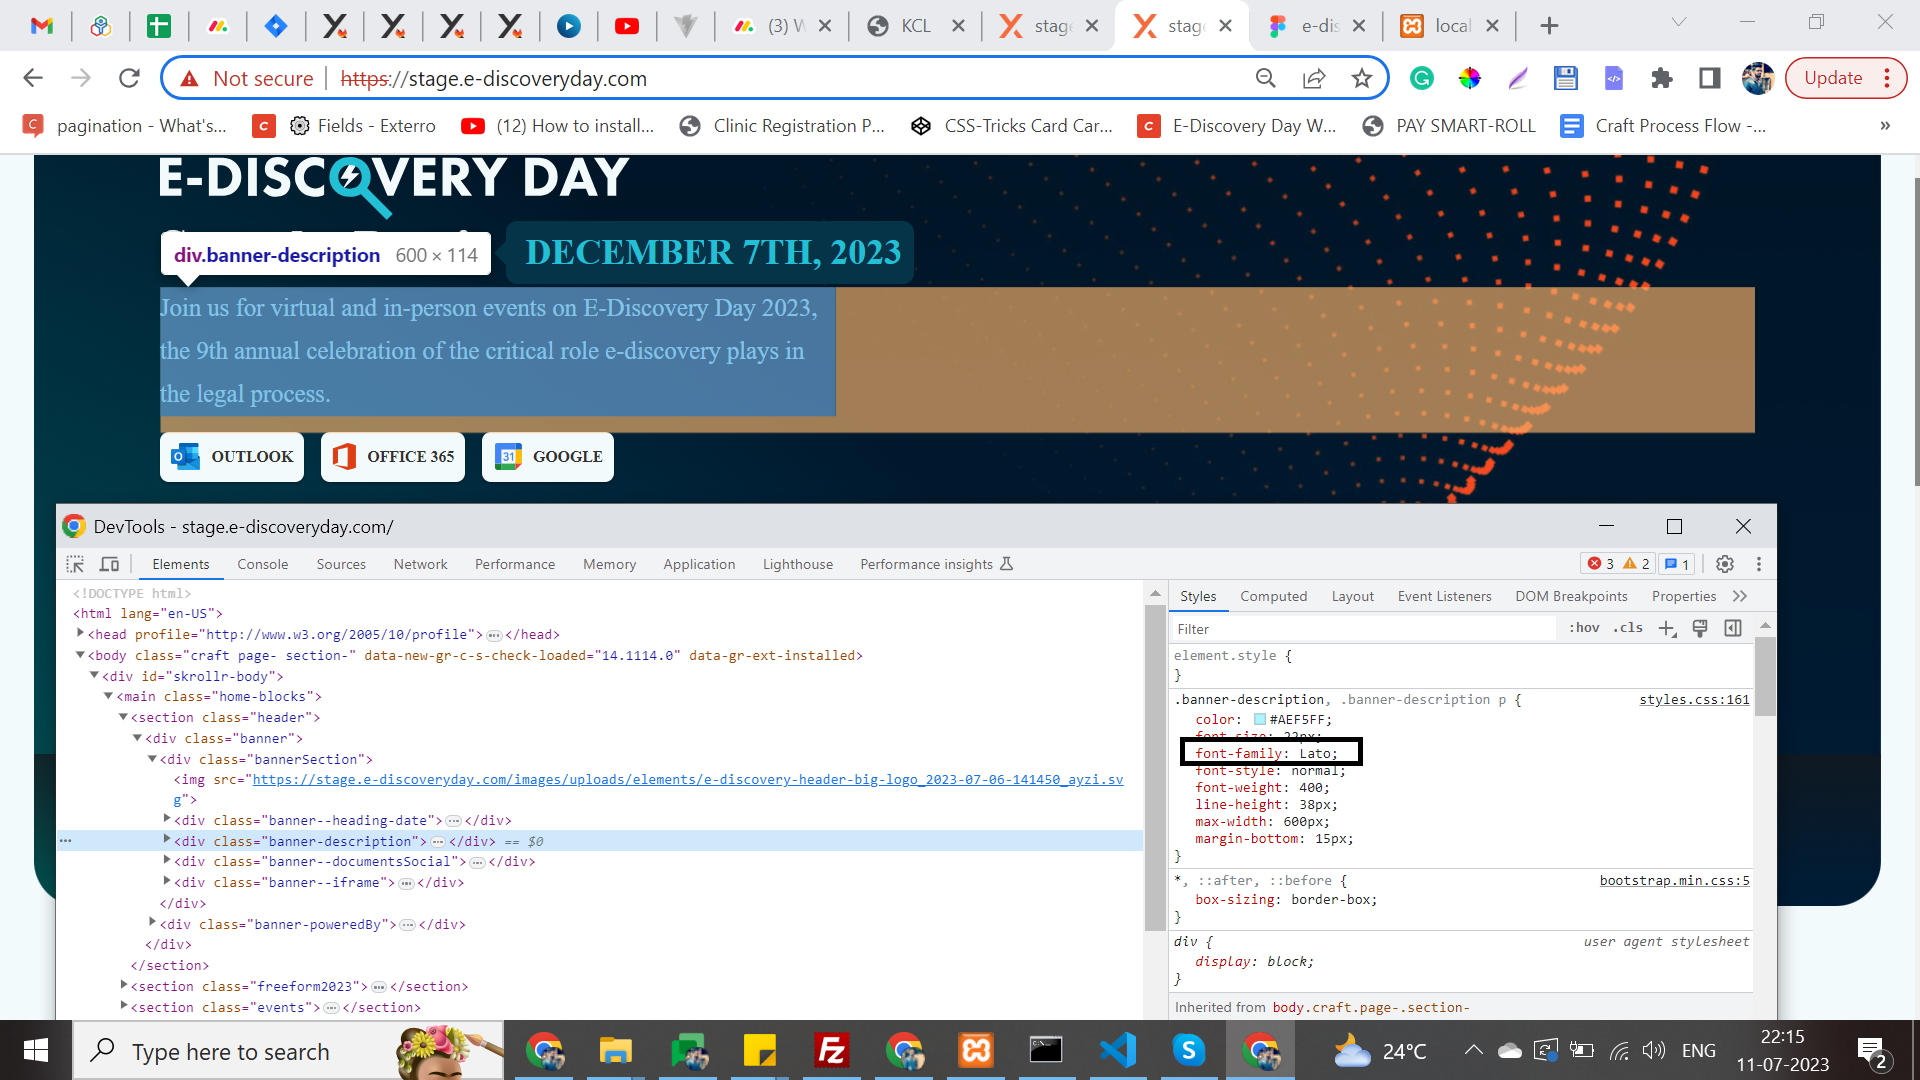Click the errors count badge showing 3
This screenshot has width=1920, height=1080.
click(1601, 564)
